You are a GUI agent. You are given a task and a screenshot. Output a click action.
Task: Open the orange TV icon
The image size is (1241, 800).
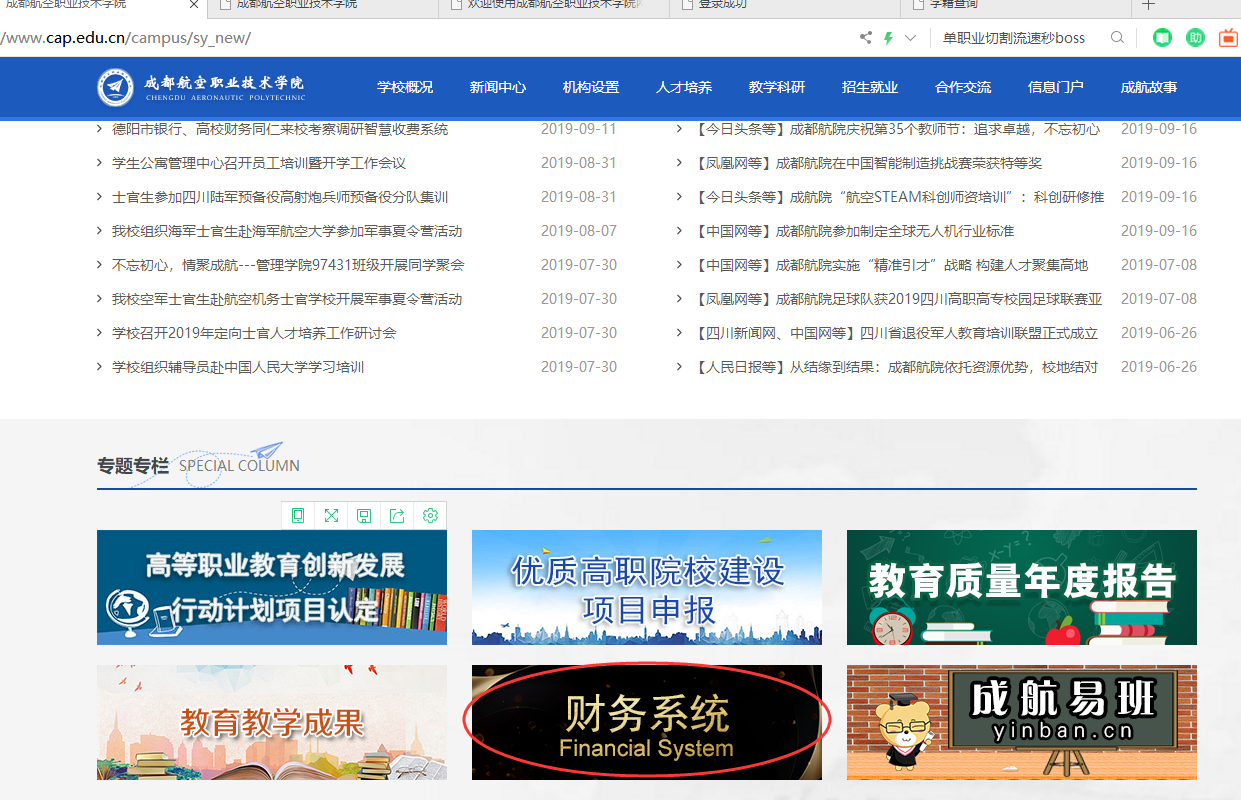(x=1228, y=38)
